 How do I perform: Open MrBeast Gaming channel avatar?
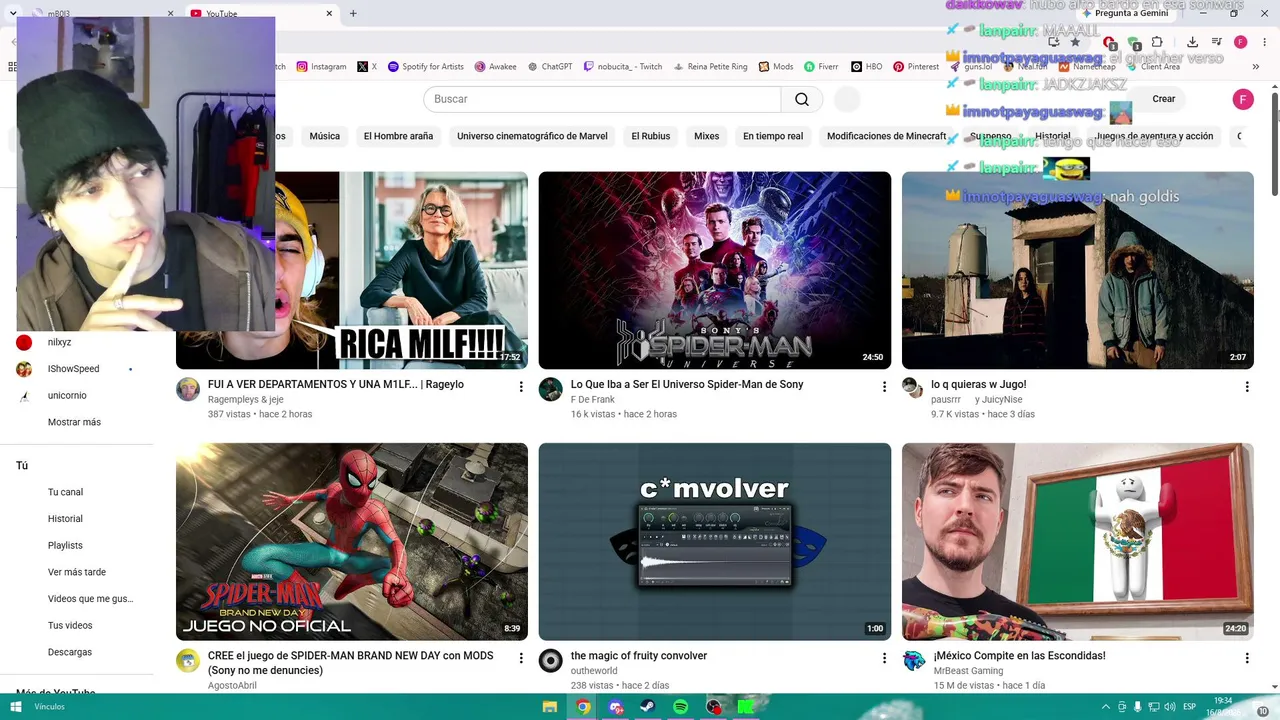pyautogui.click(x=914, y=661)
